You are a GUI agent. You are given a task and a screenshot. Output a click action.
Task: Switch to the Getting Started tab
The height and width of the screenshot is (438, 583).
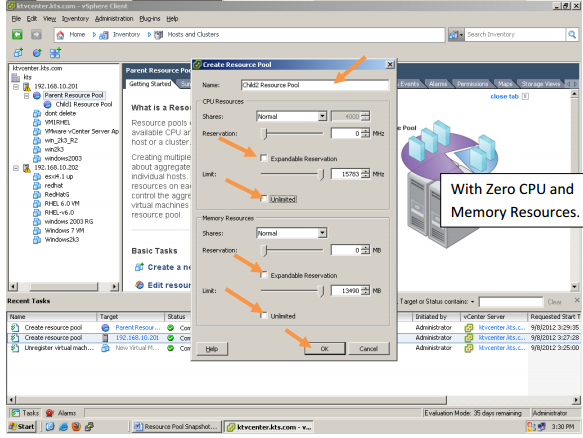click(x=150, y=84)
